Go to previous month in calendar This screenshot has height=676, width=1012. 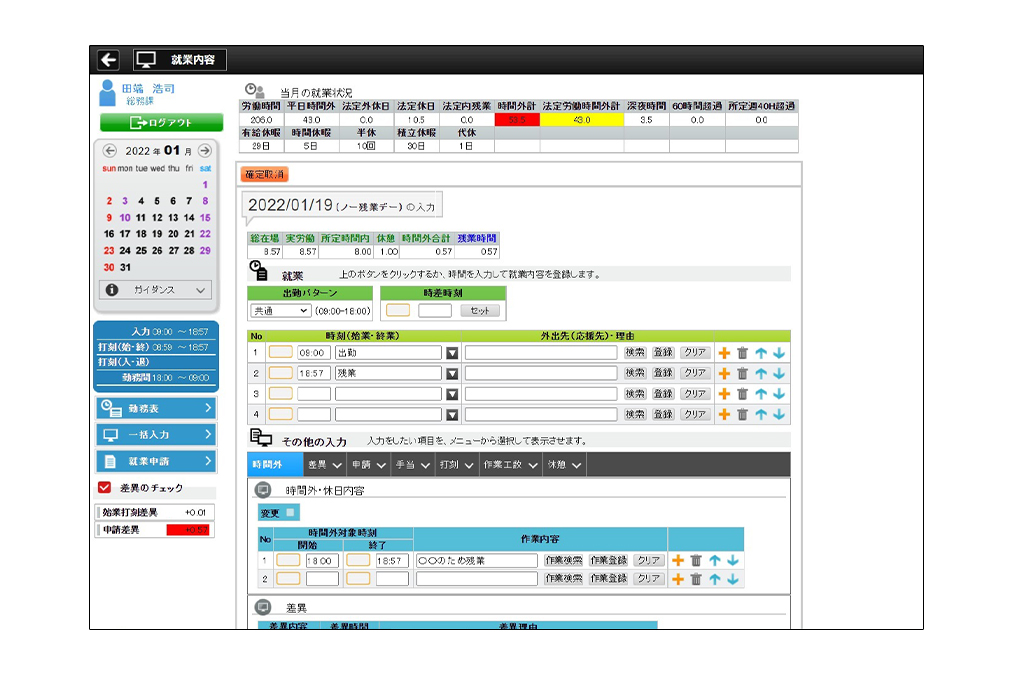click(110, 151)
